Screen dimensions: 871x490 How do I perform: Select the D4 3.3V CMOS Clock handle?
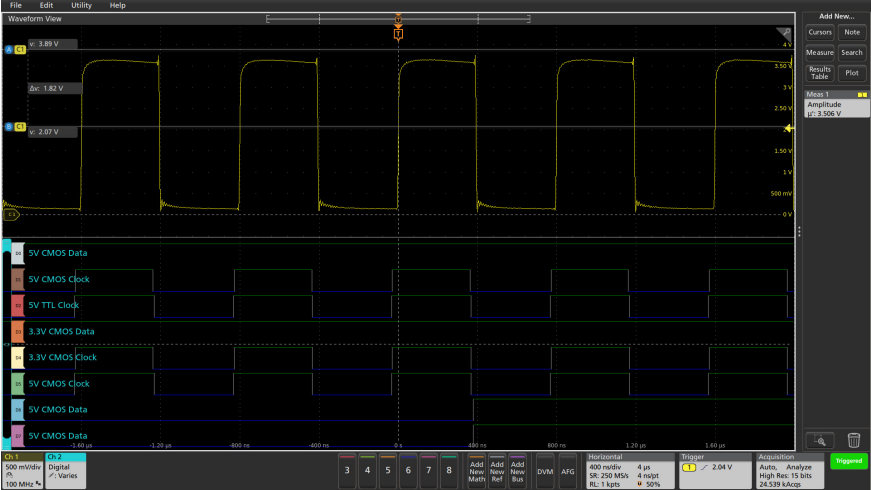17,357
